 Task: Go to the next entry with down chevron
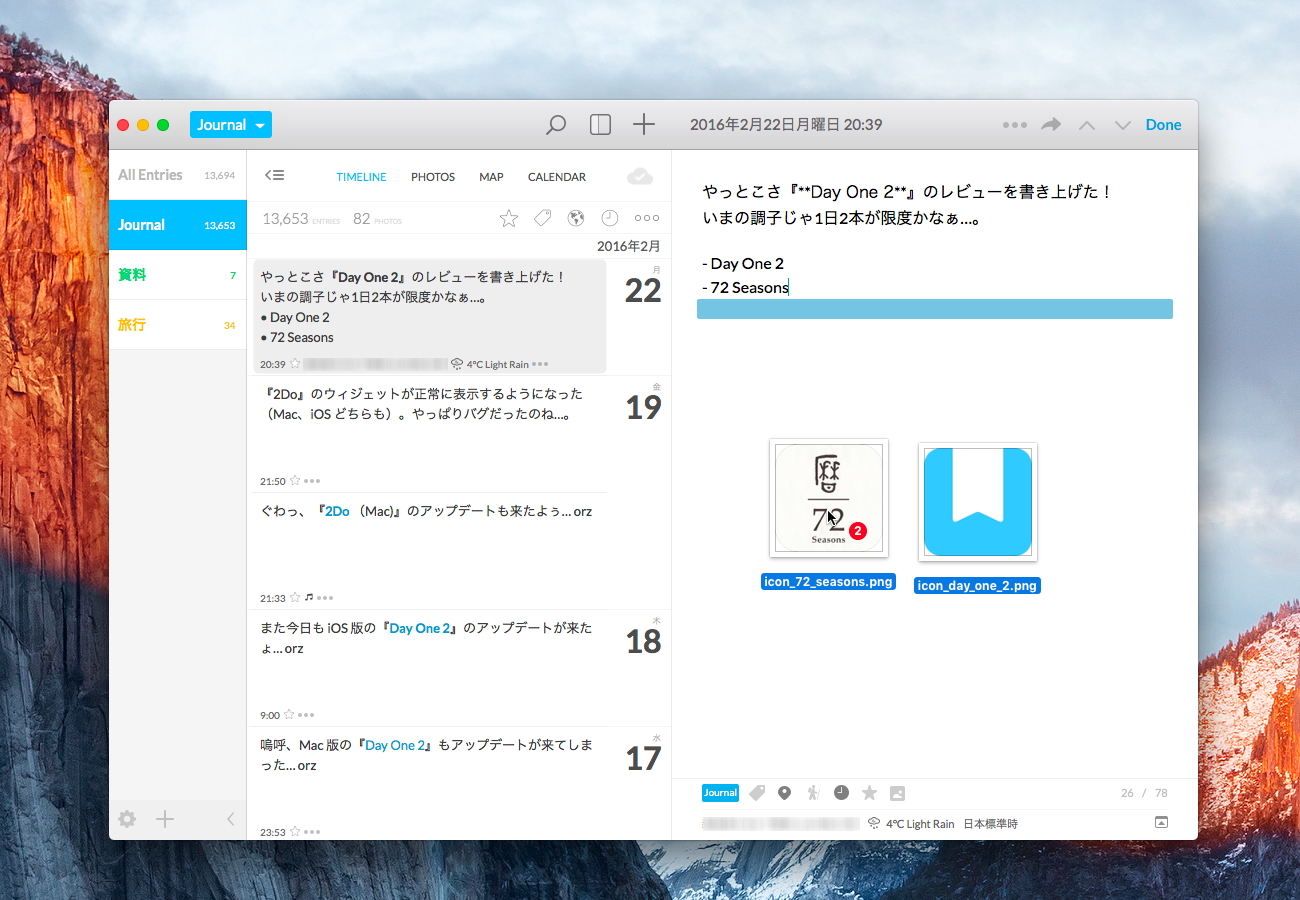click(x=1123, y=126)
